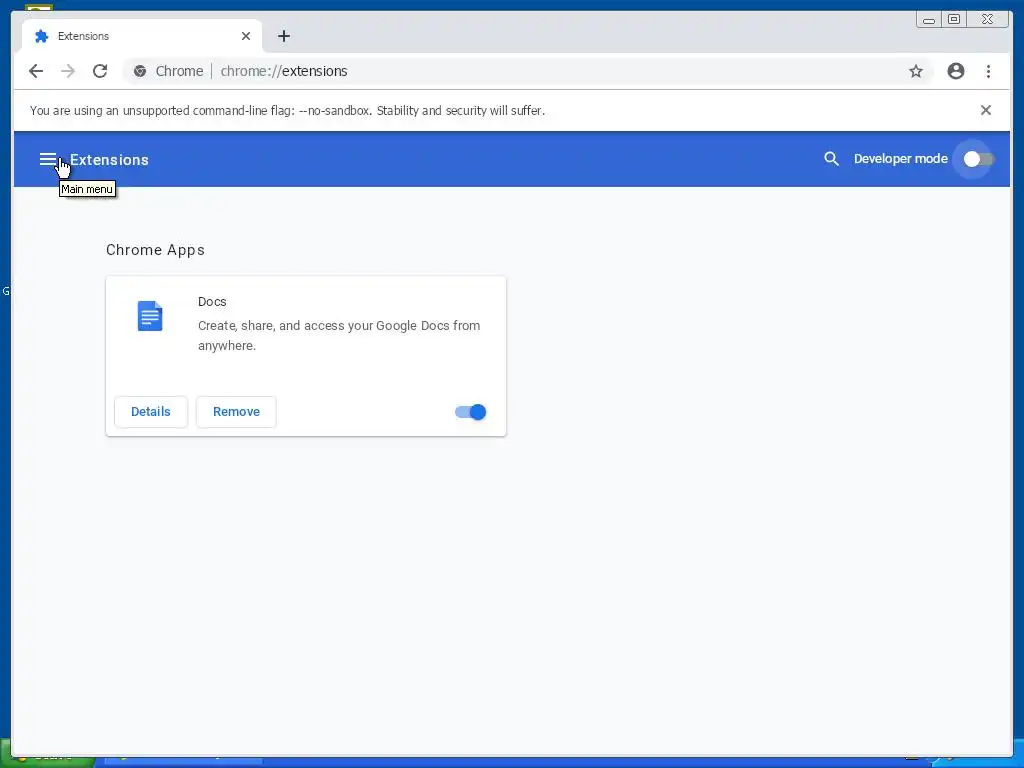
Task: Click the Docs app icon
Action: pos(150,316)
